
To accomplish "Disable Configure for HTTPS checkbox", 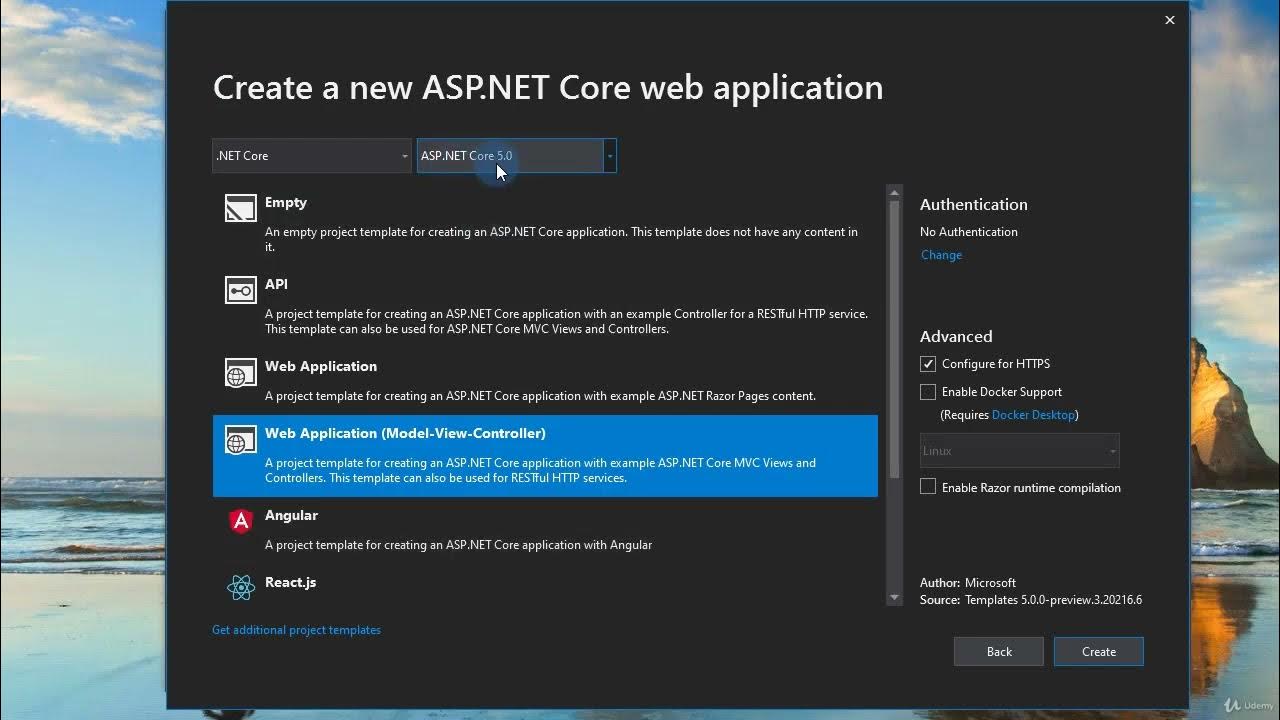I will click(928, 364).
